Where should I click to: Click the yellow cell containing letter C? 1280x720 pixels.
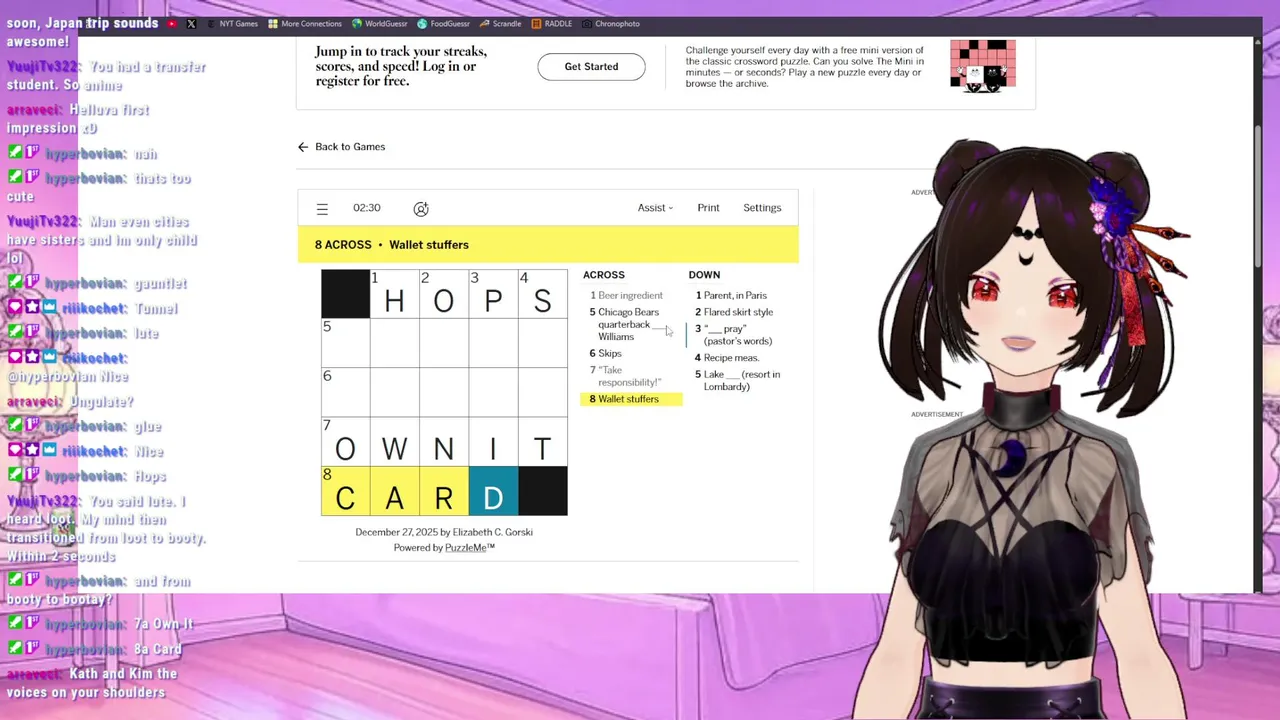pos(345,490)
